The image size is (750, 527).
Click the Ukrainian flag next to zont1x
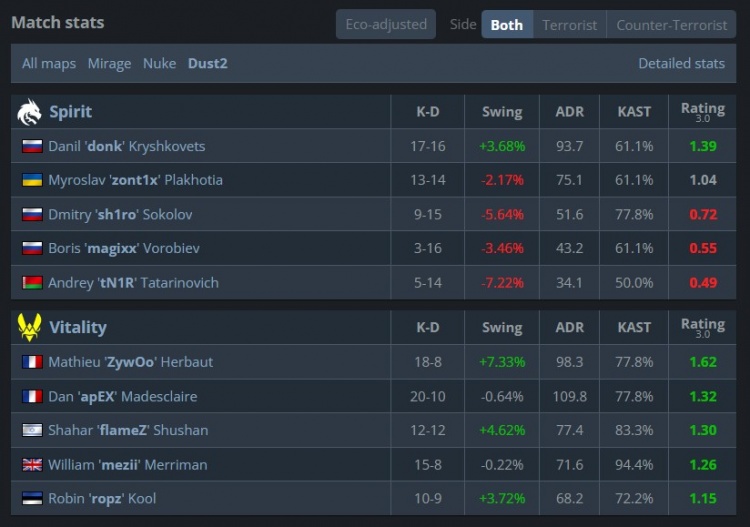pos(32,180)
